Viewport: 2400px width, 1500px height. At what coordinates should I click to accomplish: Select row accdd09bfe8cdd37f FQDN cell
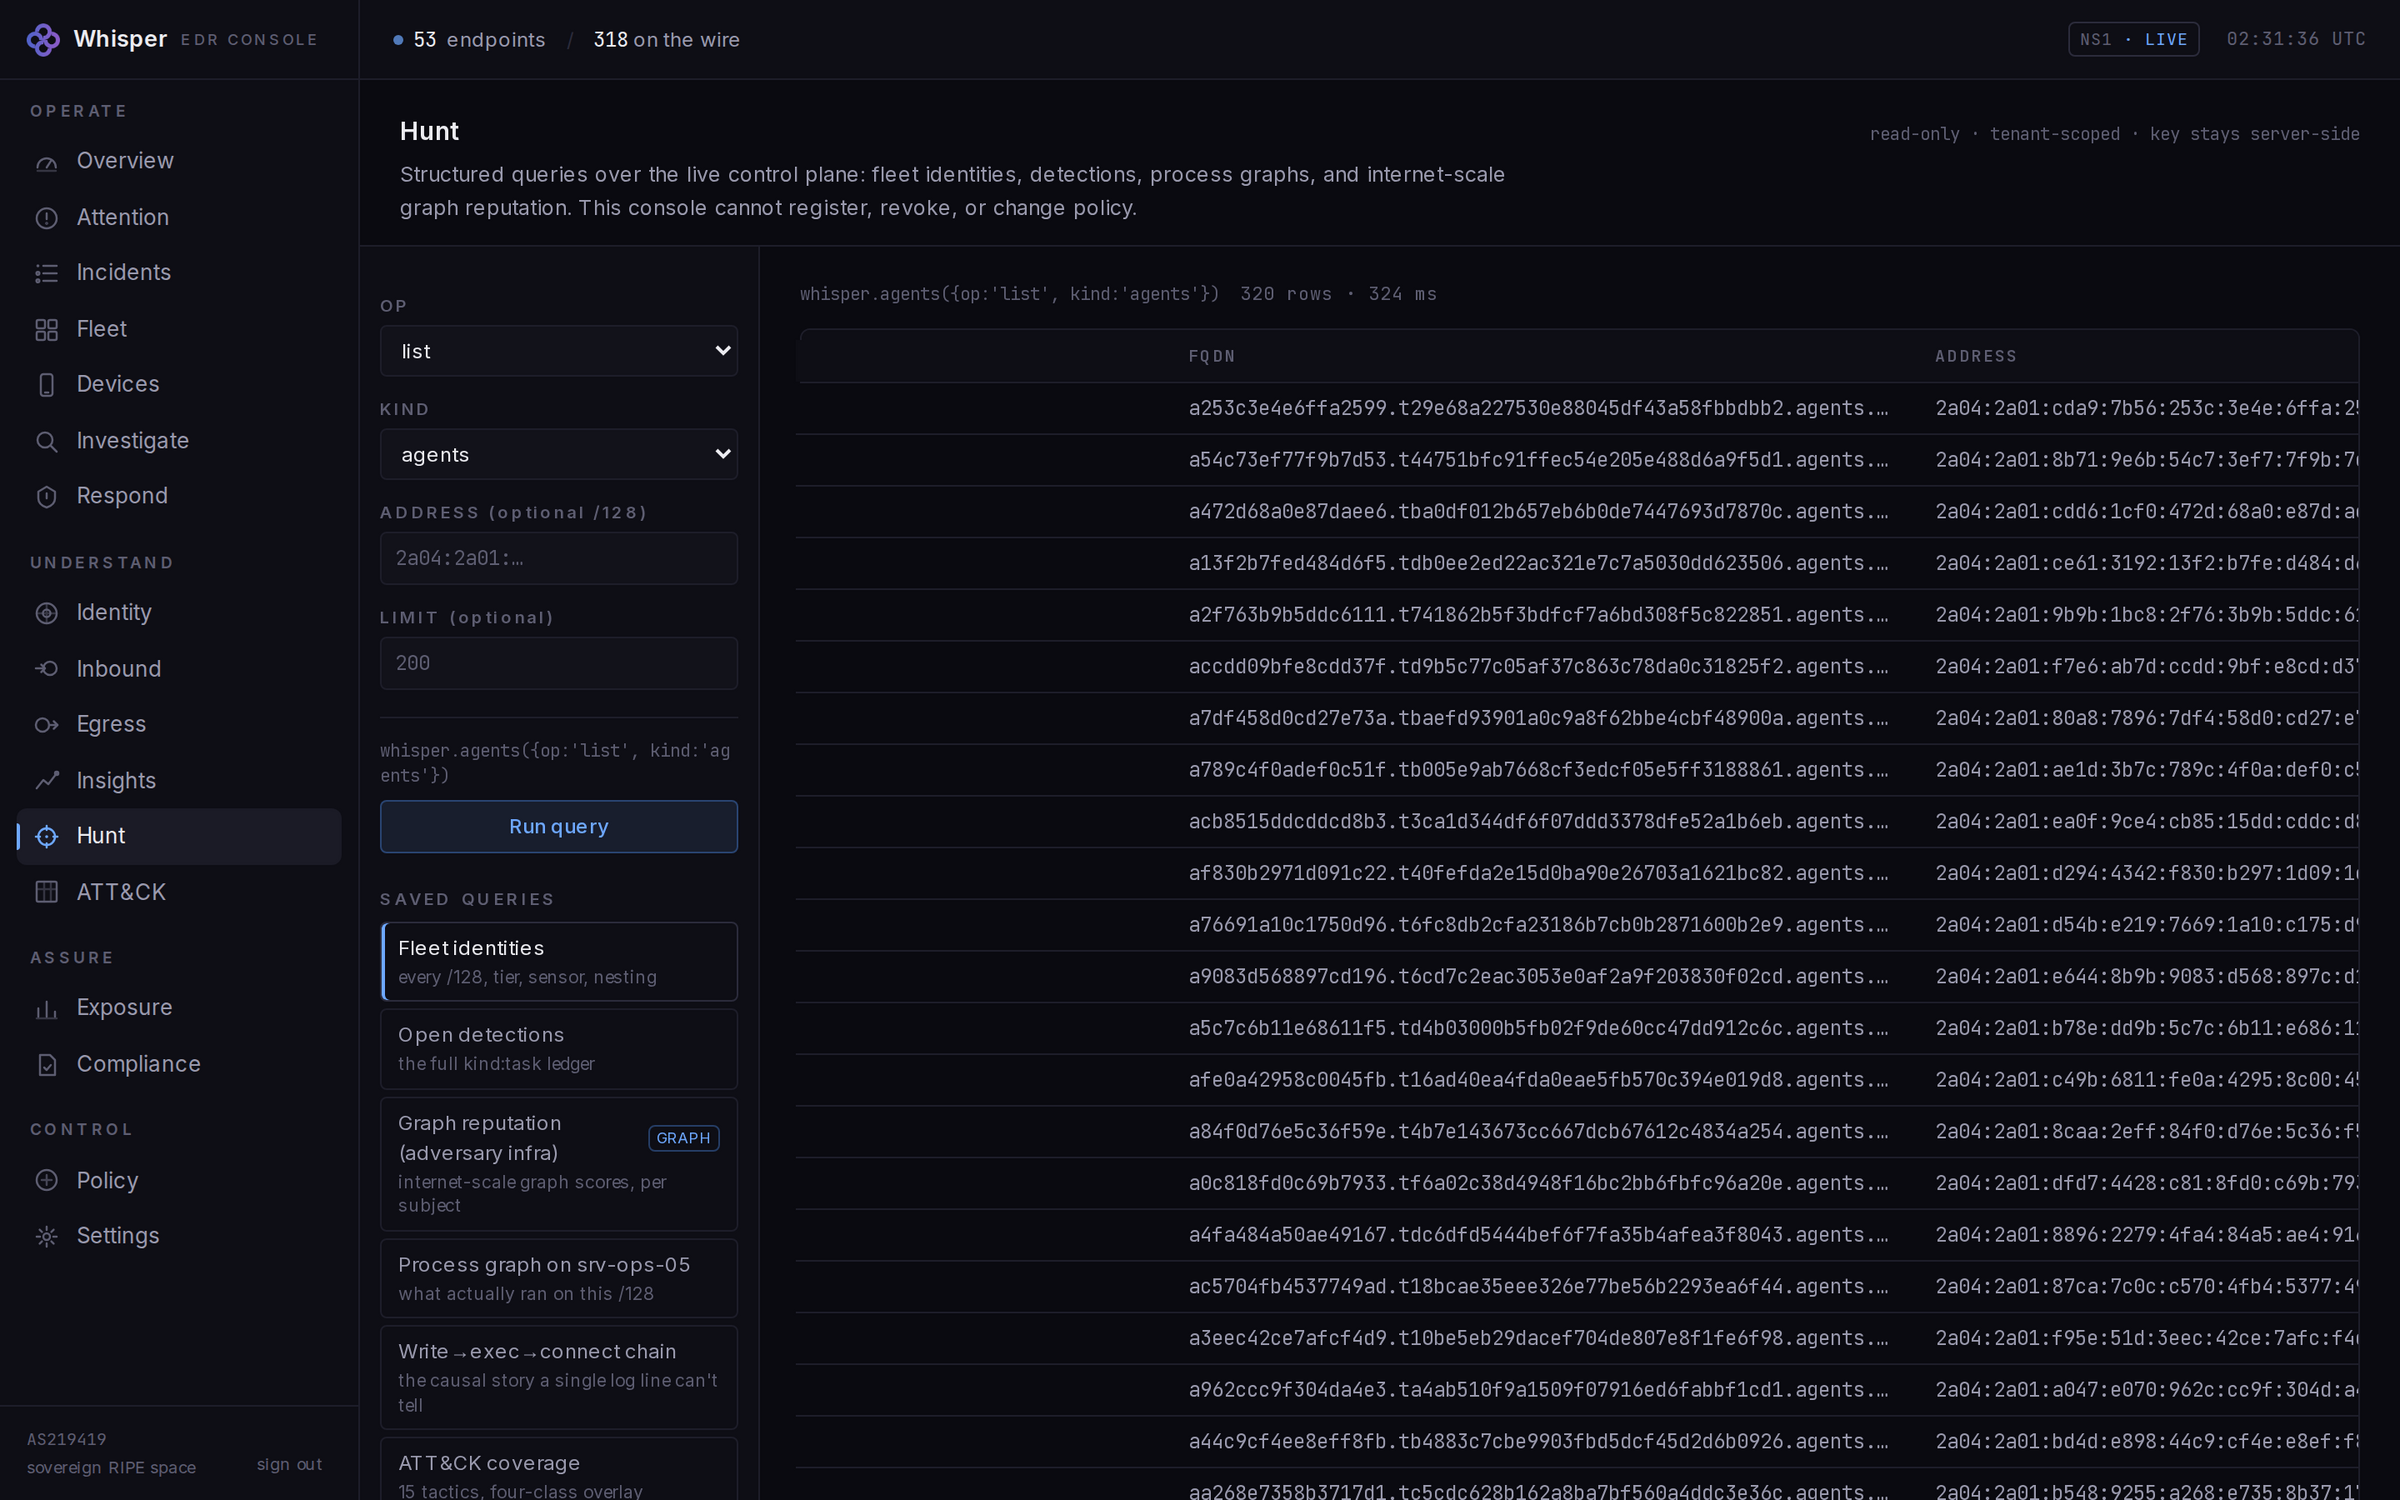coord(1538,667)
